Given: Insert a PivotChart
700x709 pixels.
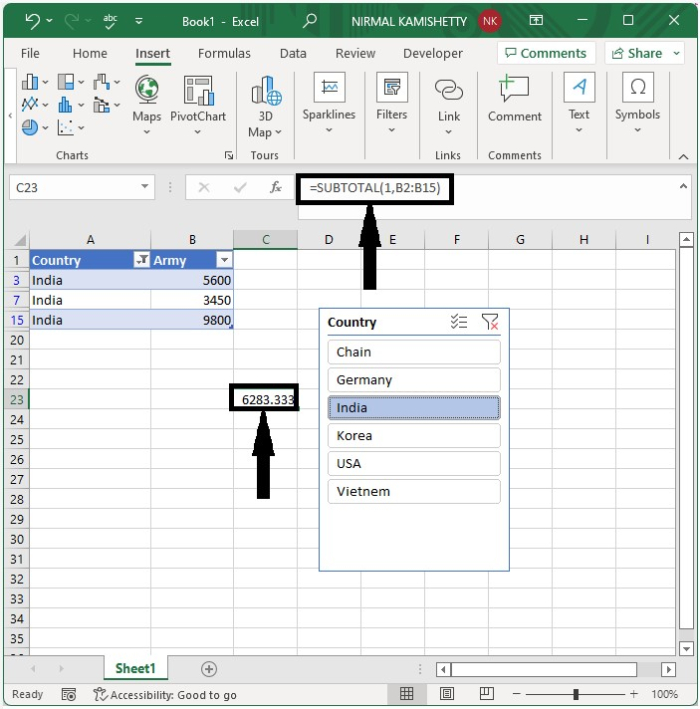Looking at the screenshot, I should pos(198,105).
